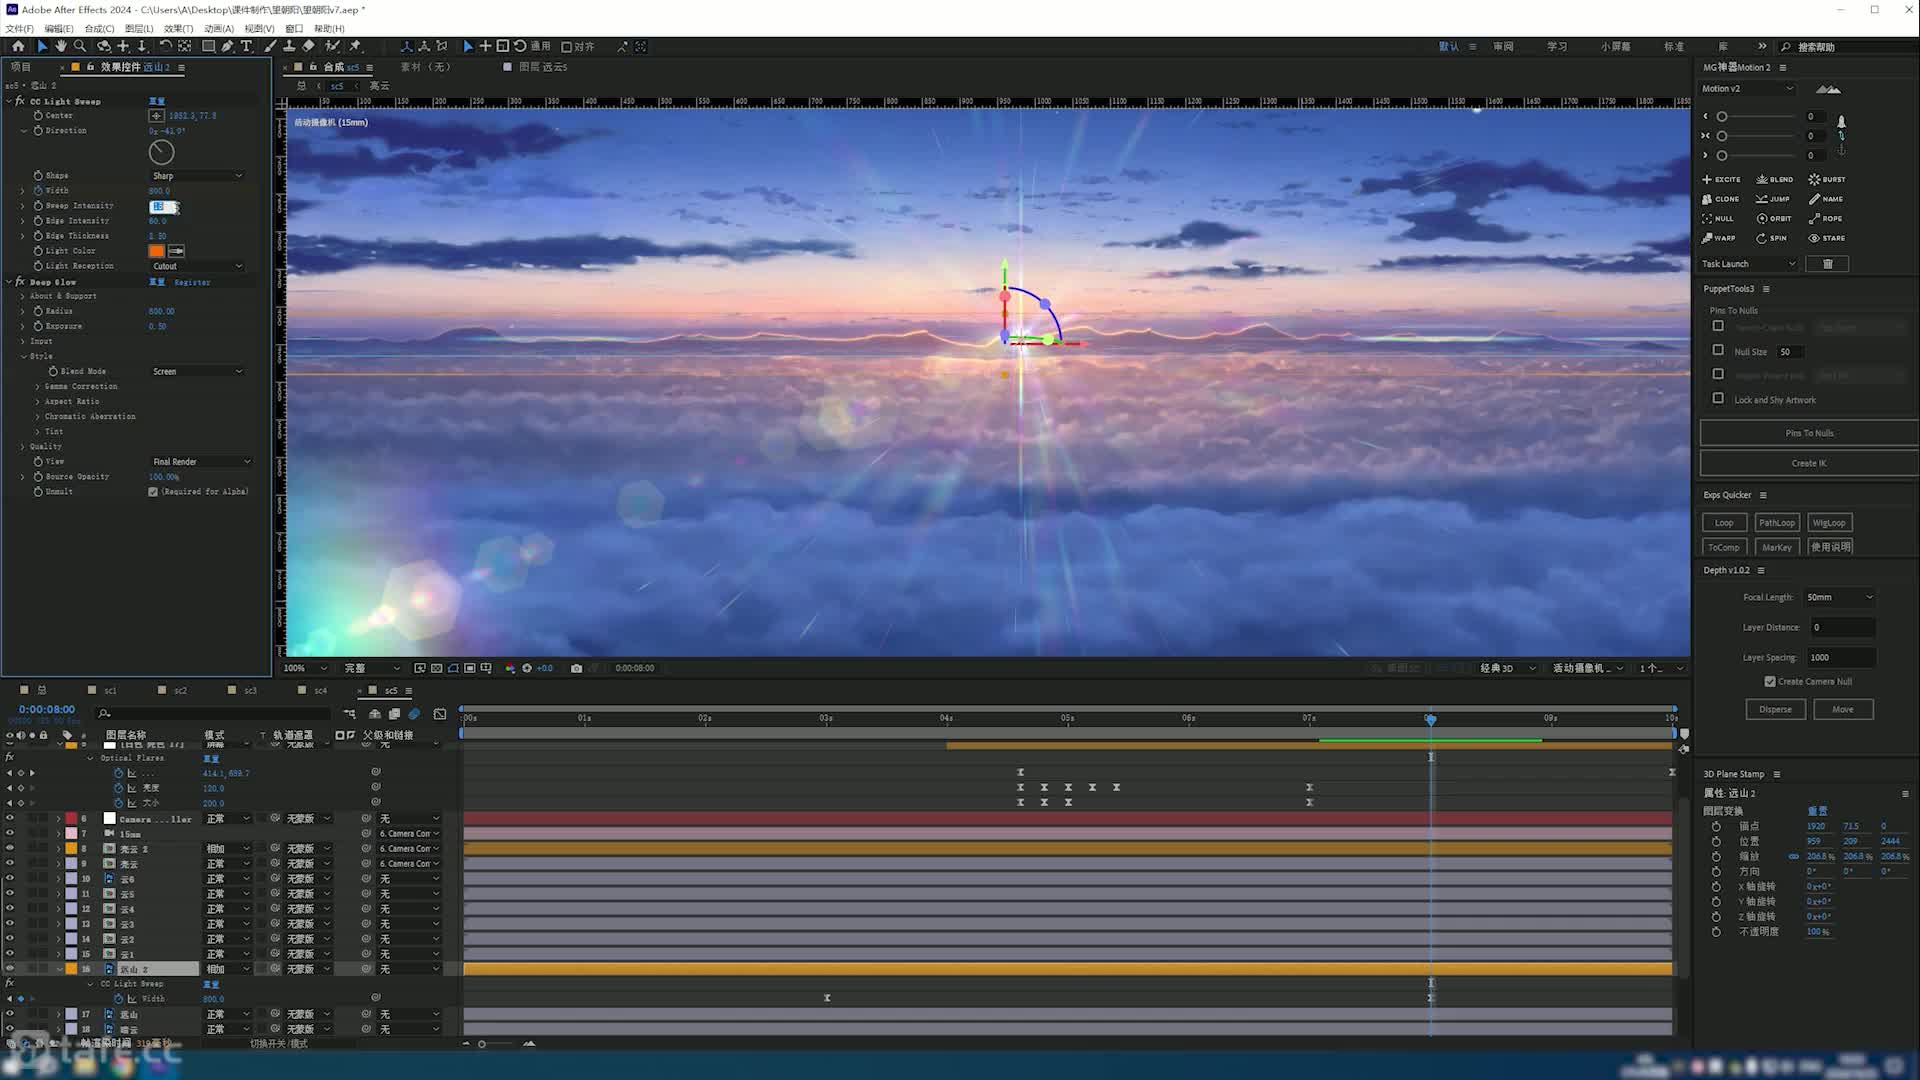
Task: Open the Light Reception dropdown set to Cutout
Action: coord(197,266)
